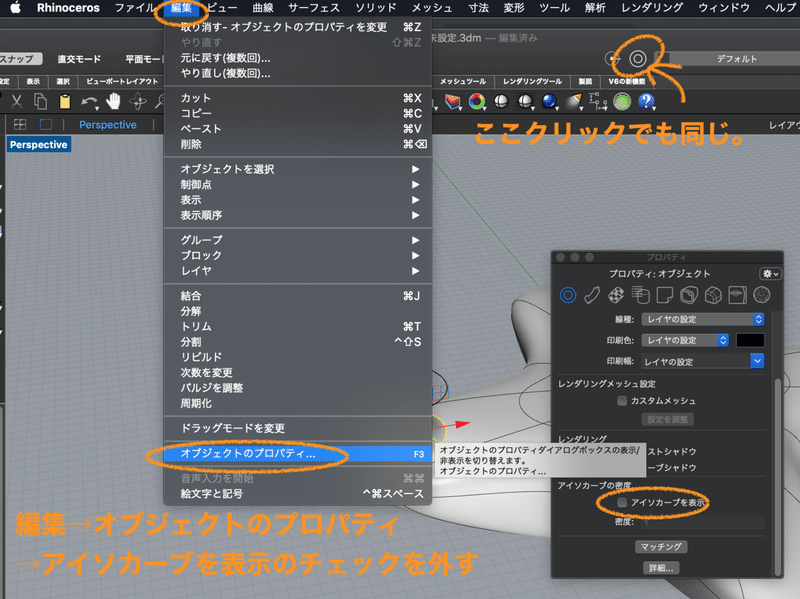Open the 印刷色 dropdown
This screenshot has height=599, width=800.
coord(685,340)
